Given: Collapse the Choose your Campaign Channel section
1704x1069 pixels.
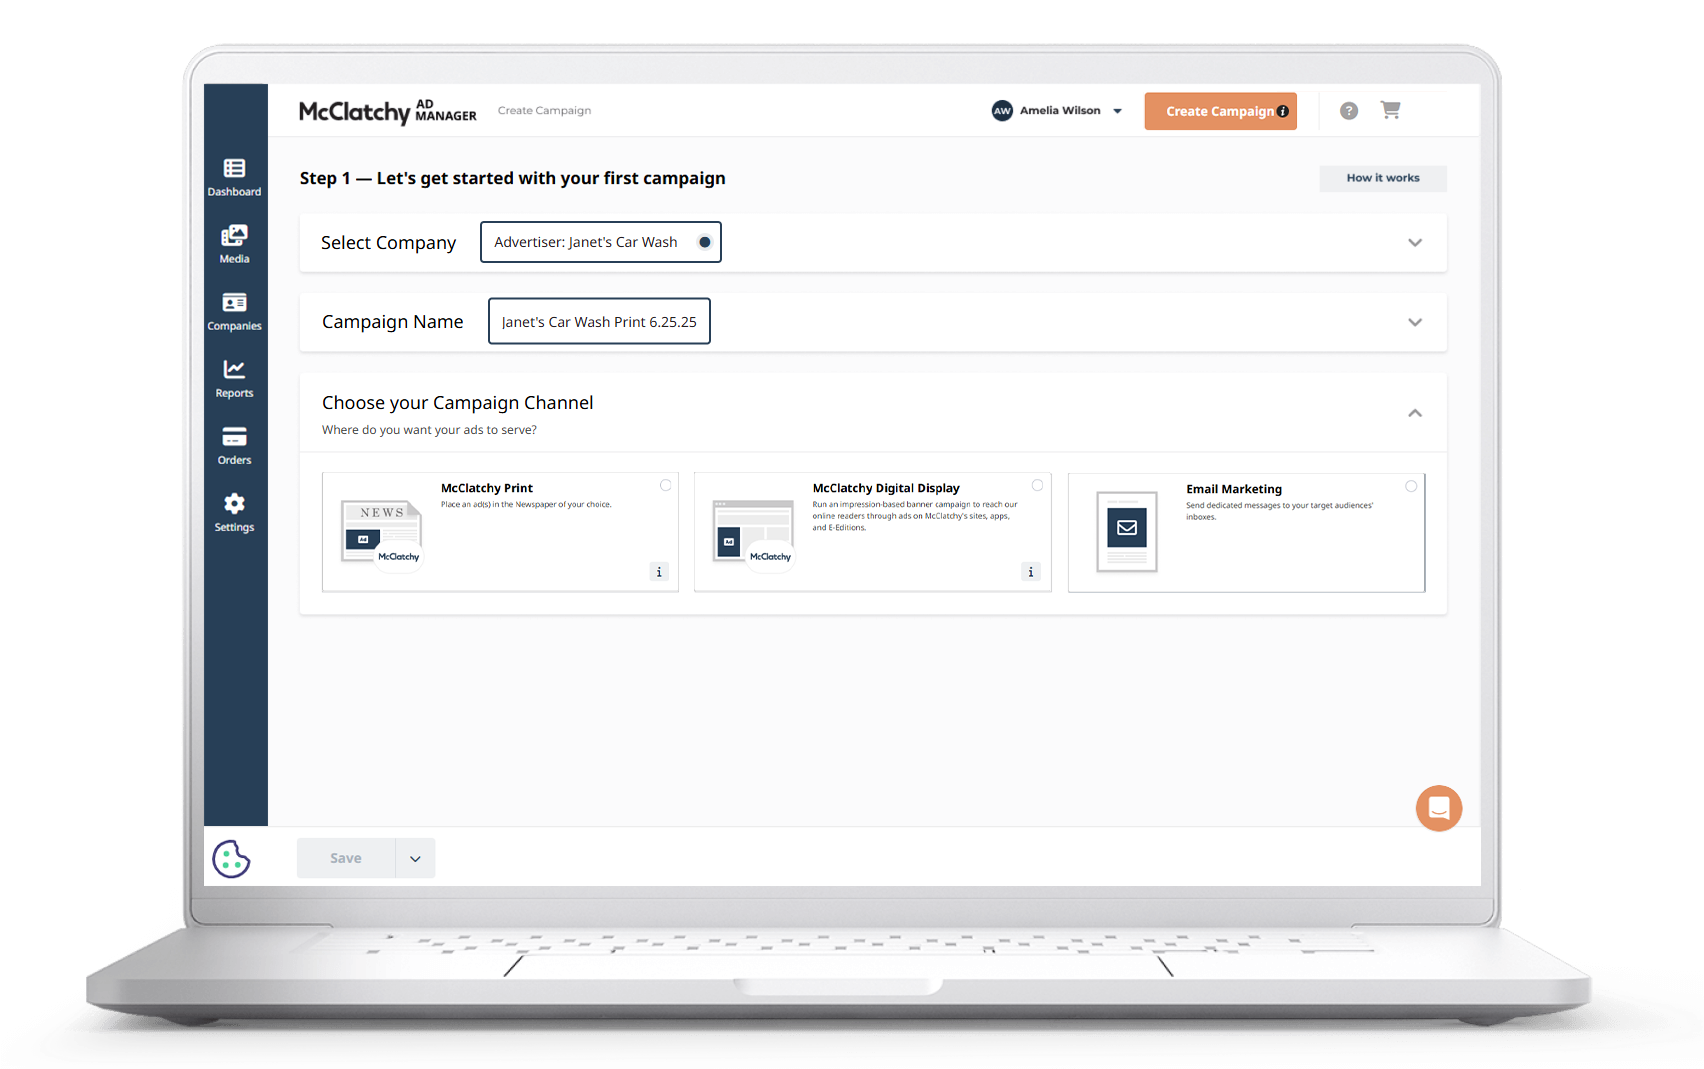Looking at the screenshot, I should pos(1414,413).
